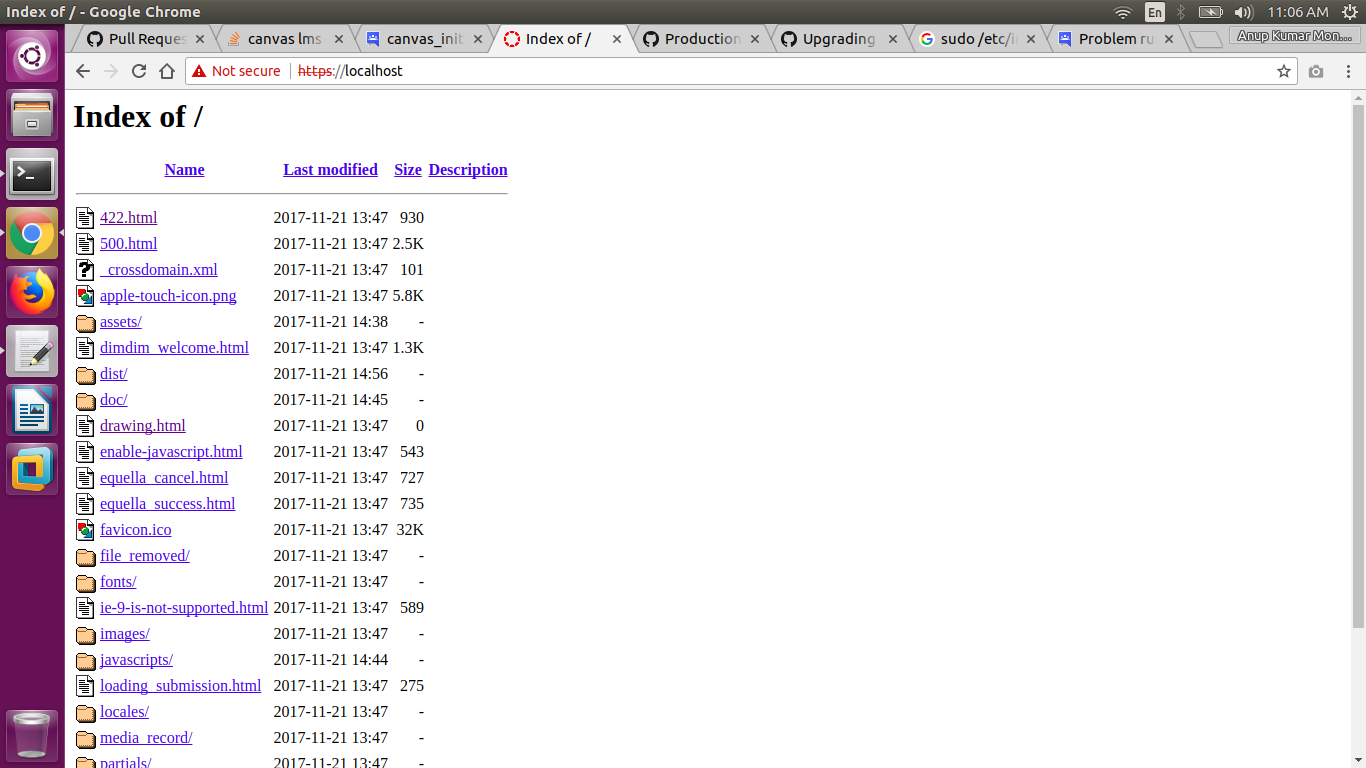Bookmark this page with star icon
This screenshot has width=1366, height=768.
coord(1284,71)
